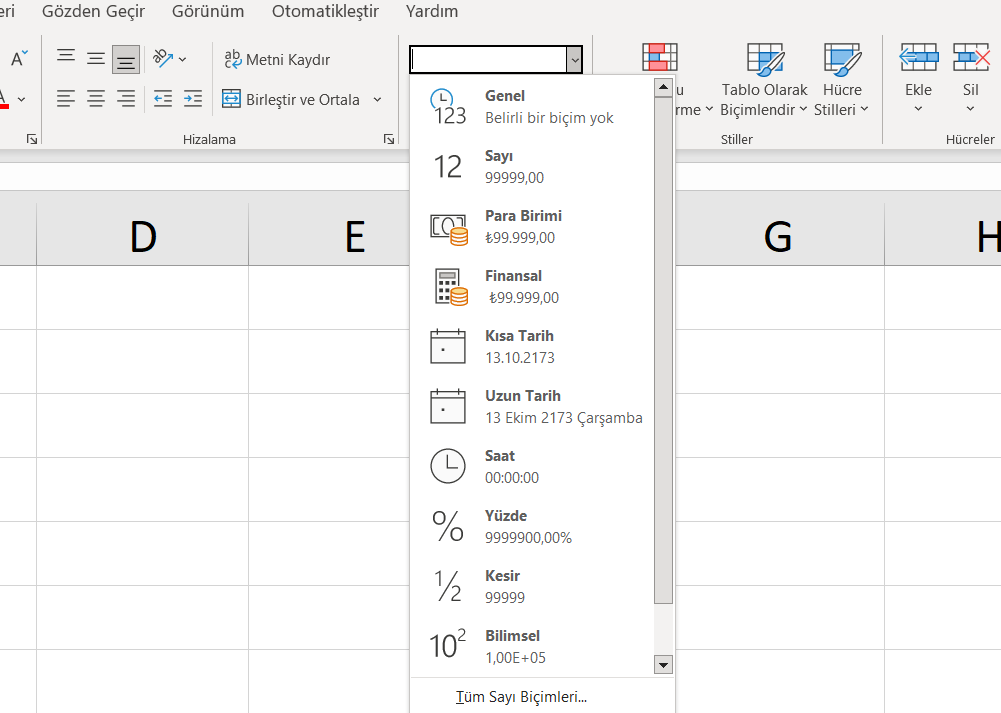The image size is (1001, 713).
Task: Open the Görünüm tab
Action: (208, 11)
